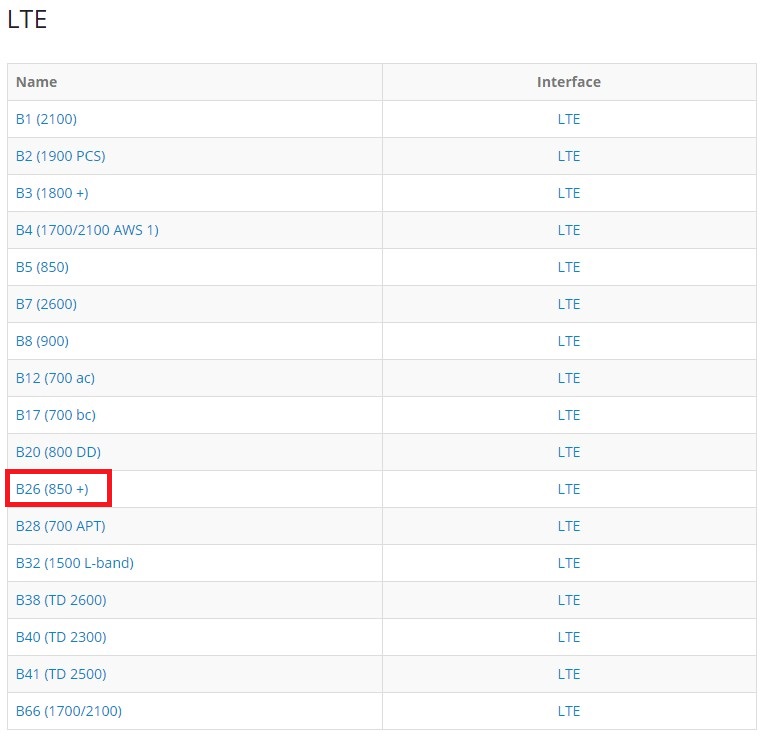Open LTE interface link in B8 row
Image resolution: width=763 pixels, height=736 pixels.
point(569,341)
